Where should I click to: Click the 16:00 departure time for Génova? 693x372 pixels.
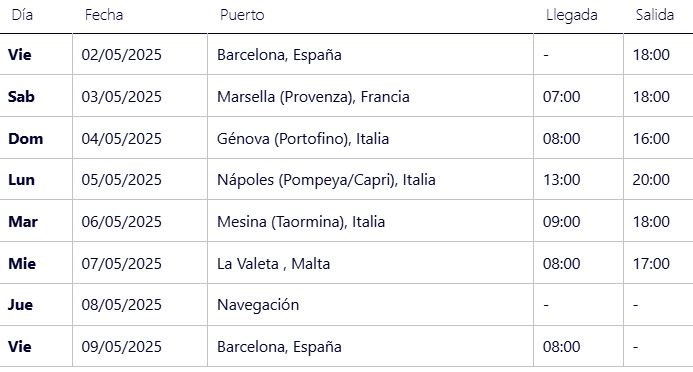[x=651, y=139]
